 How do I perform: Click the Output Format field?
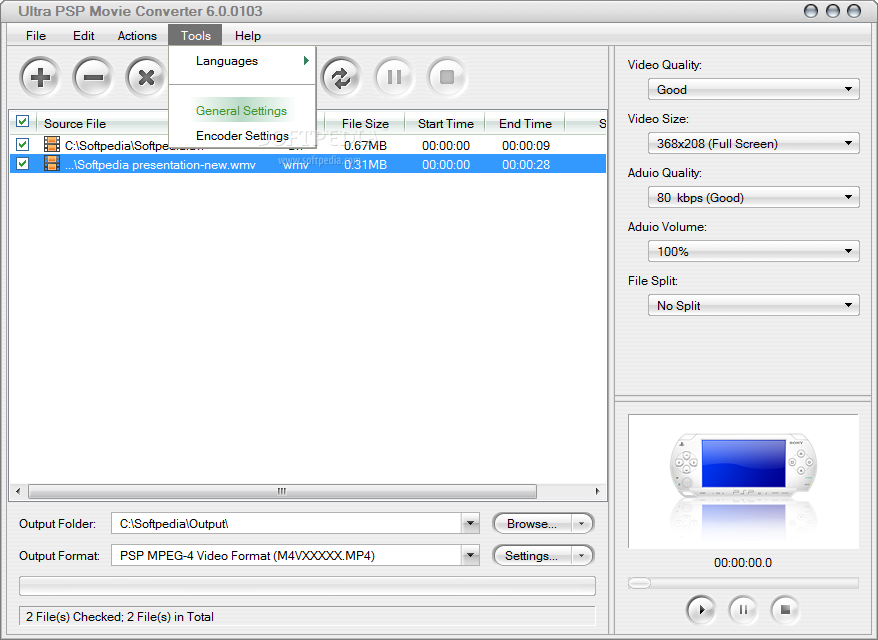pyautogui.click(x=287, y=555)
